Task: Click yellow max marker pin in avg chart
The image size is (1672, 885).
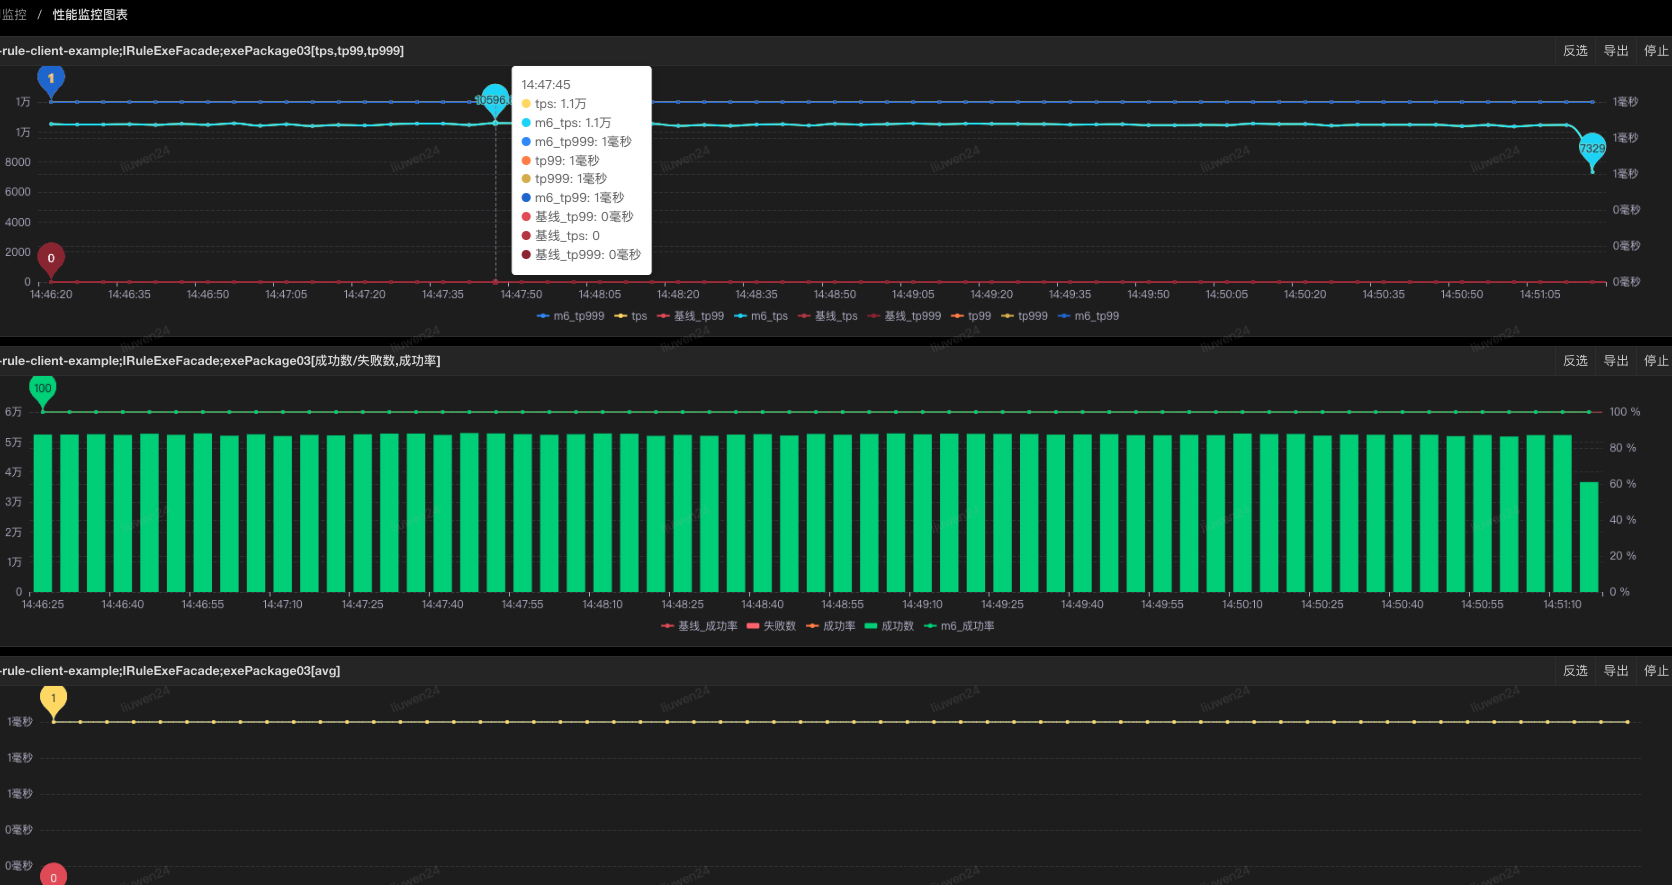Action: (53, 698)
